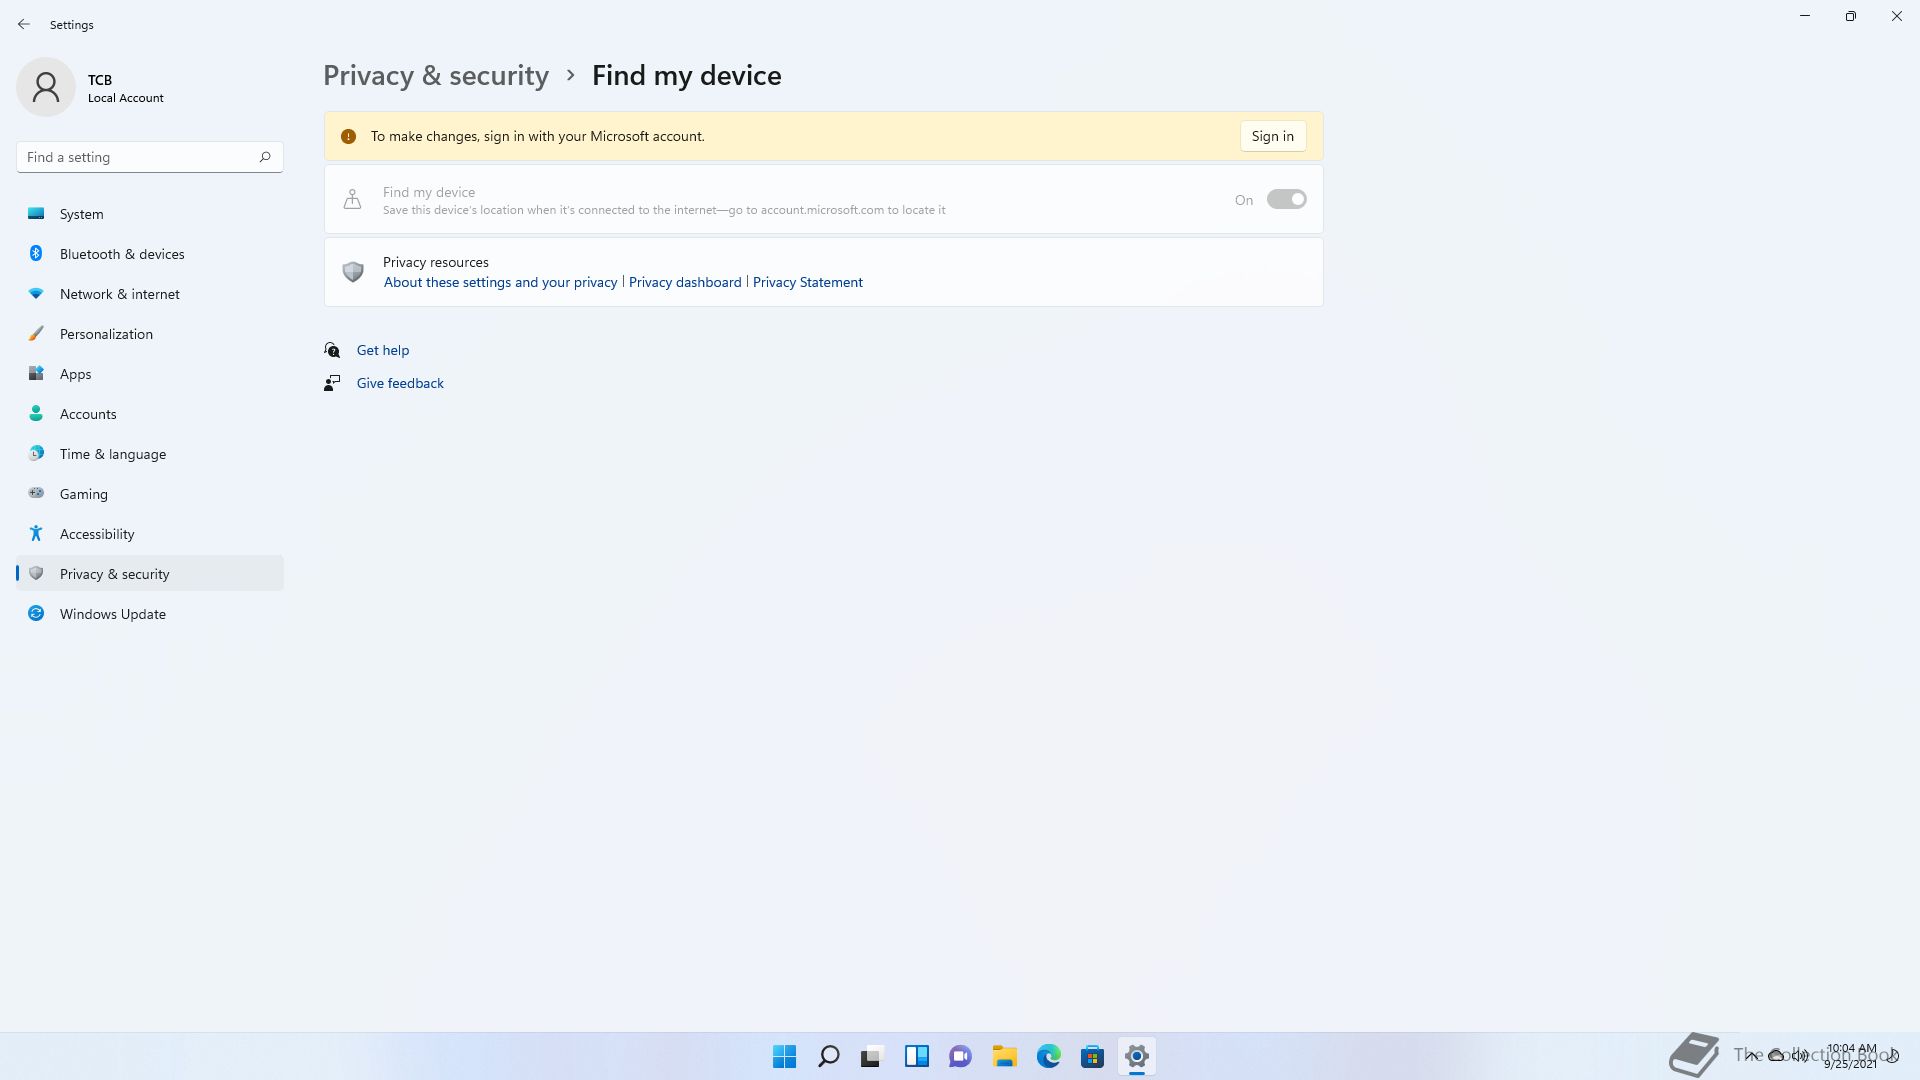Open Time & language category
The width and height of the screenshot is (1920, 1080).
[x=150, y=454]
